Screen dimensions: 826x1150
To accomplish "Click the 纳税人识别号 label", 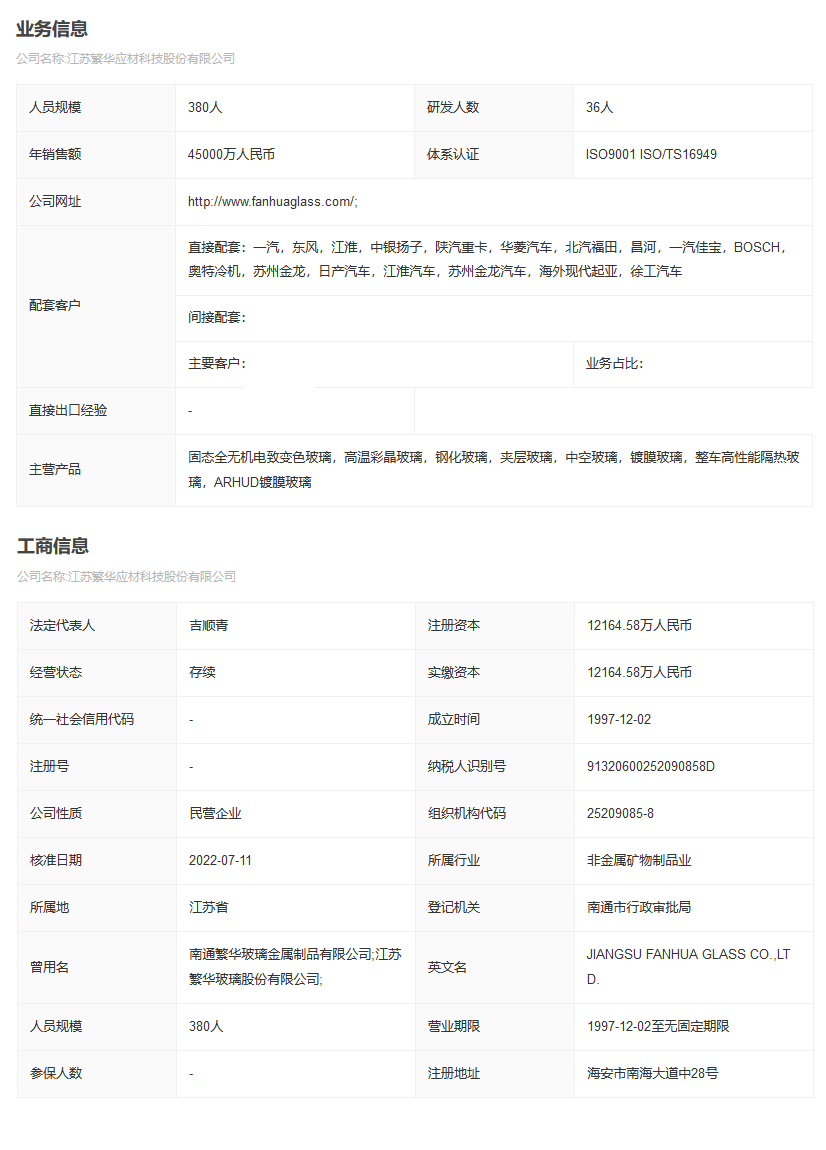I will pyautogui.click(x=467, y=766).
